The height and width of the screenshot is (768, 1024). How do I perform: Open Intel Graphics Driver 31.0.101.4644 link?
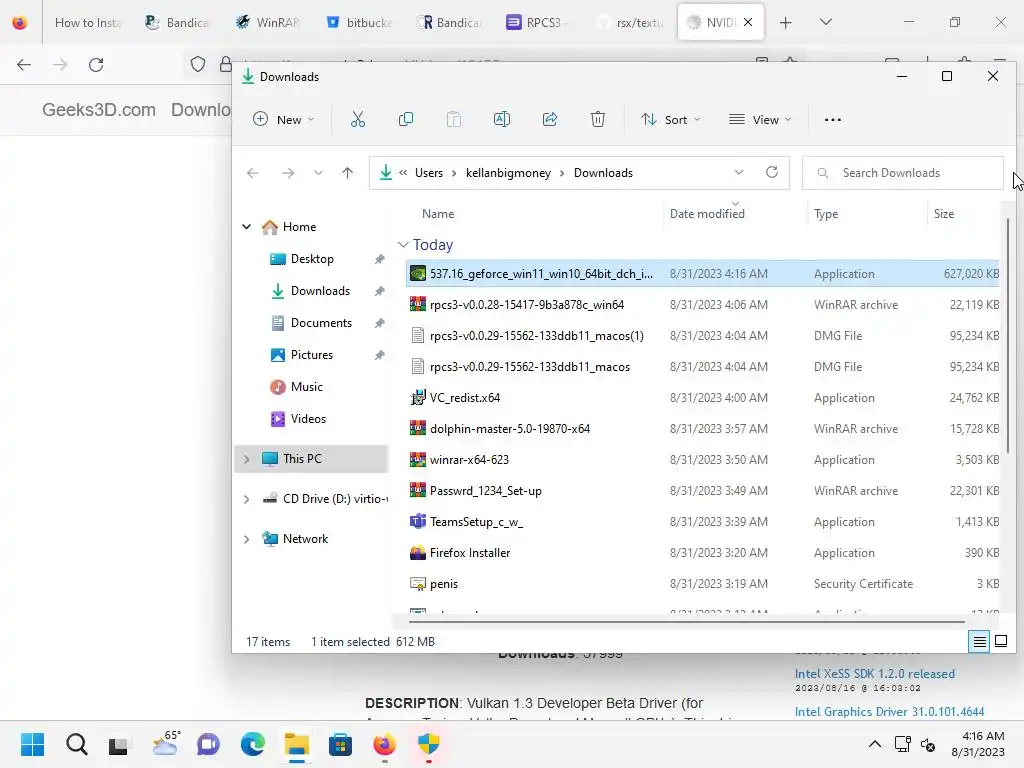[x=889, y=712]
